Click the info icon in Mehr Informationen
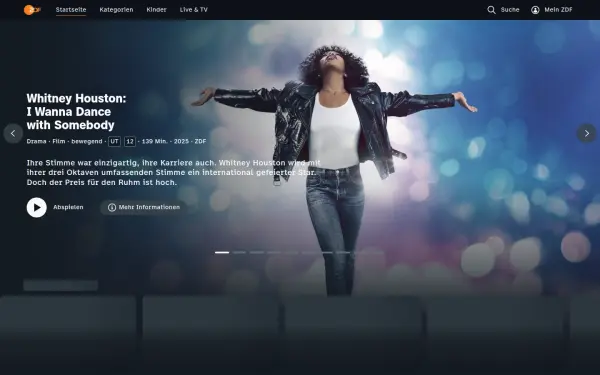The image size is (600, 375). (x=112, y=207)
